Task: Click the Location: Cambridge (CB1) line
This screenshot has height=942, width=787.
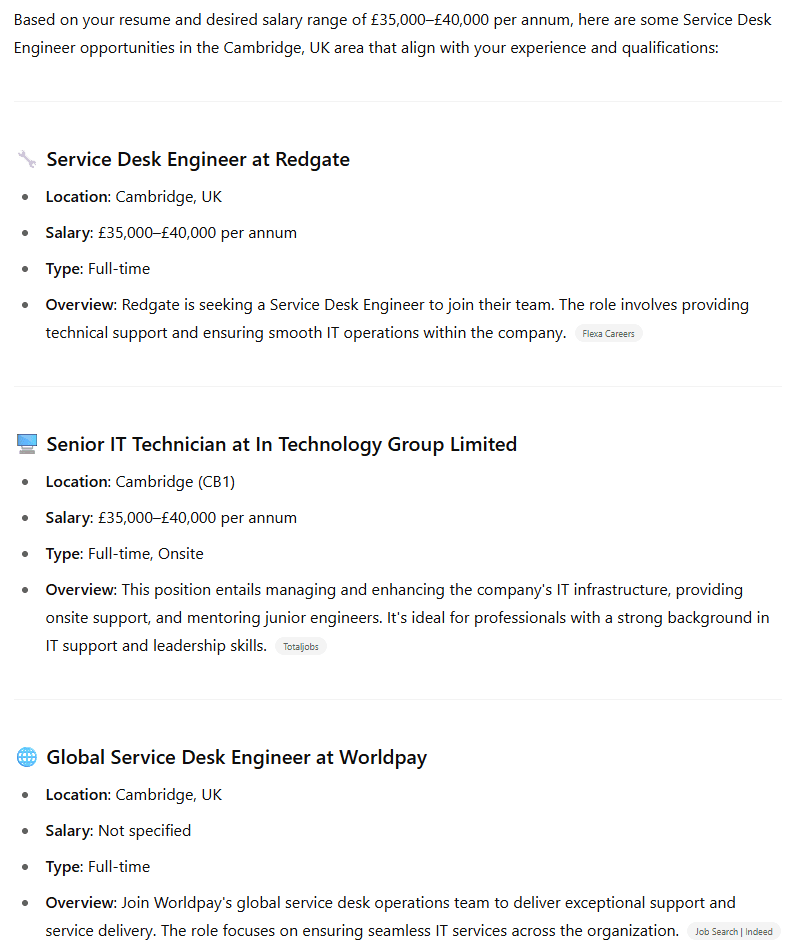Action: pos(140,482)
